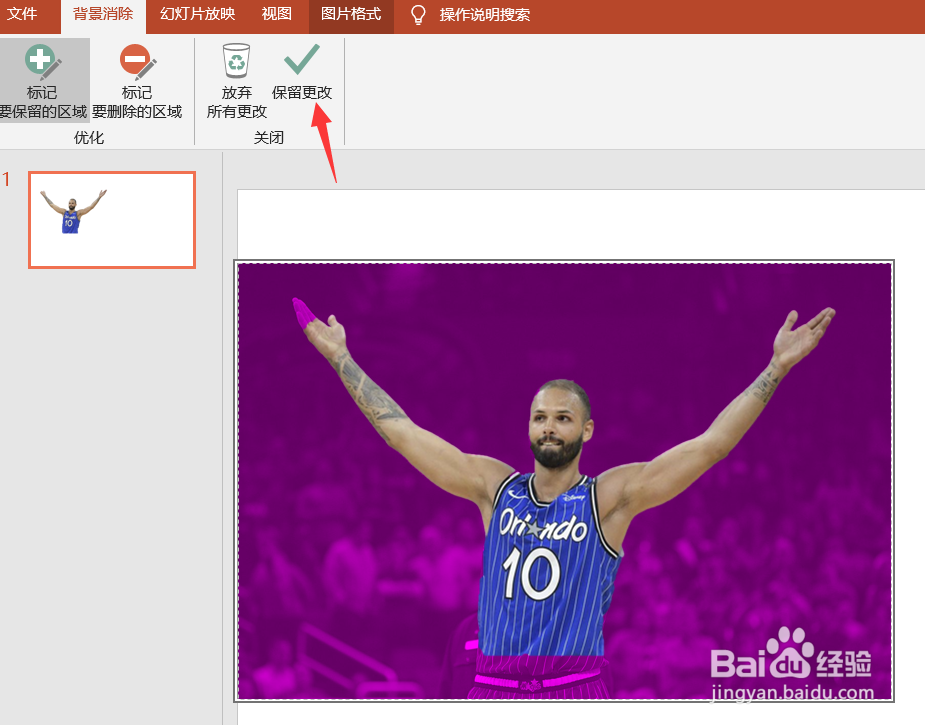
Task: Select slide 1 thumbnail in the panel
Action: pos(112,220)
